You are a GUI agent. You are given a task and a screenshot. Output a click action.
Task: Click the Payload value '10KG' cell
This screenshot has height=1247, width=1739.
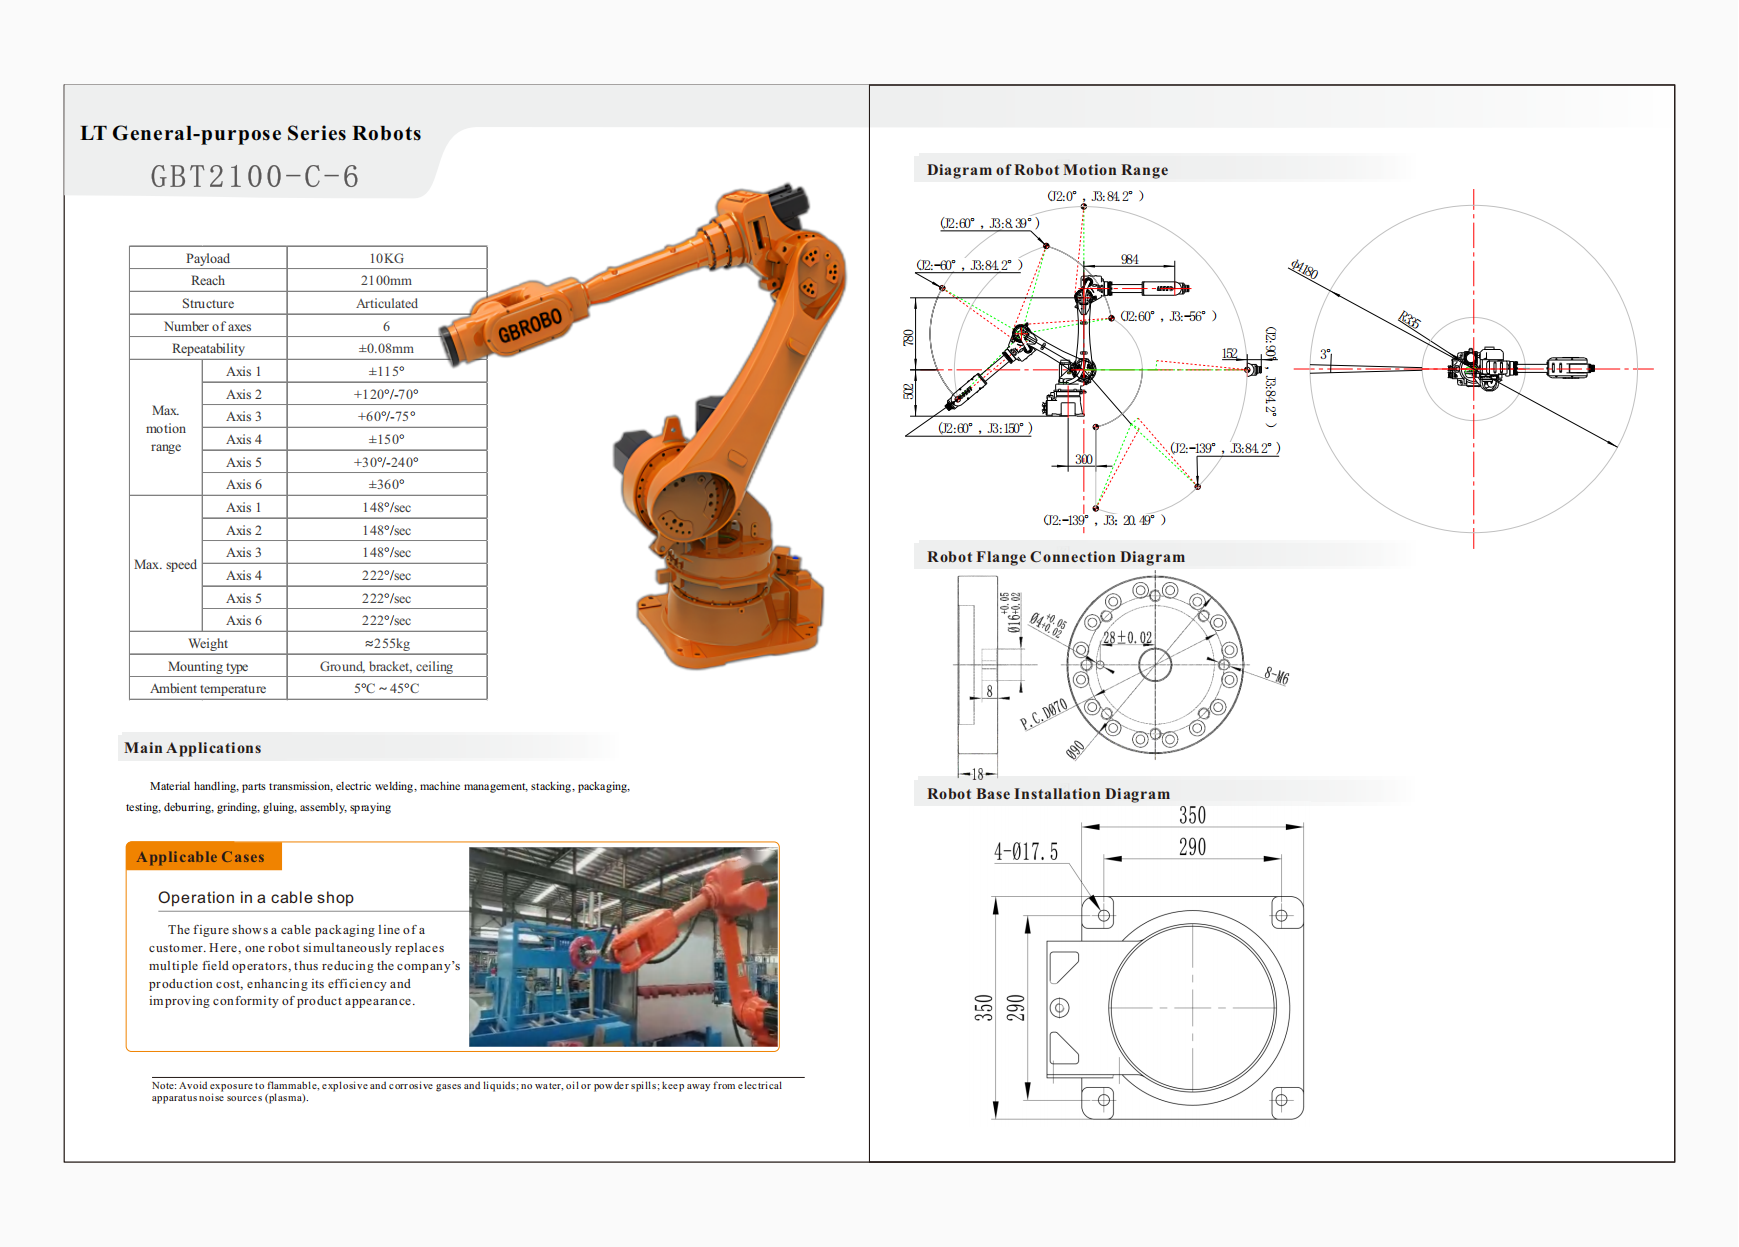386,258
